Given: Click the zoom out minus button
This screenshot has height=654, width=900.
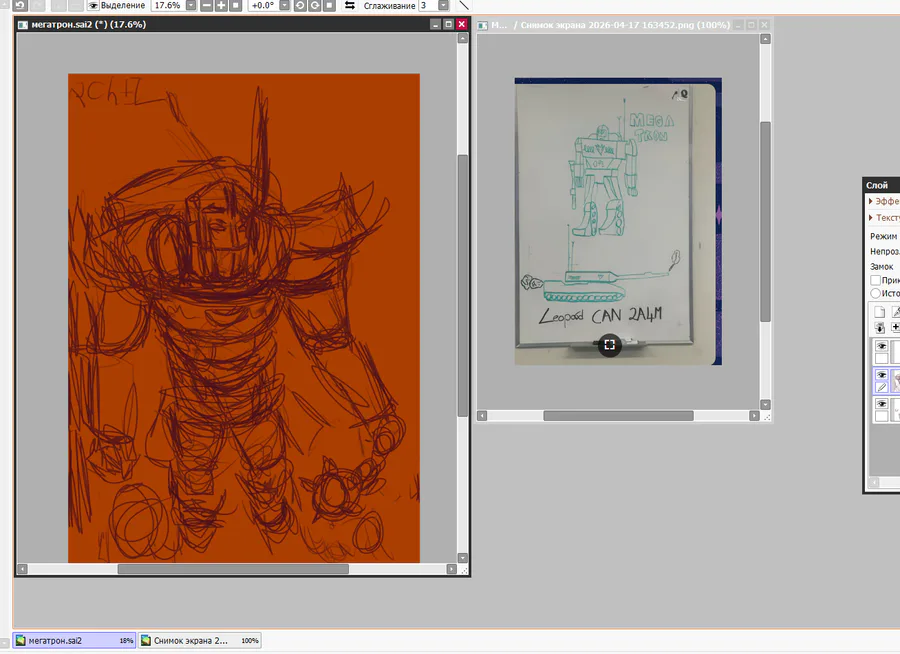Looking at the screenshot, I should click(206, 5).
